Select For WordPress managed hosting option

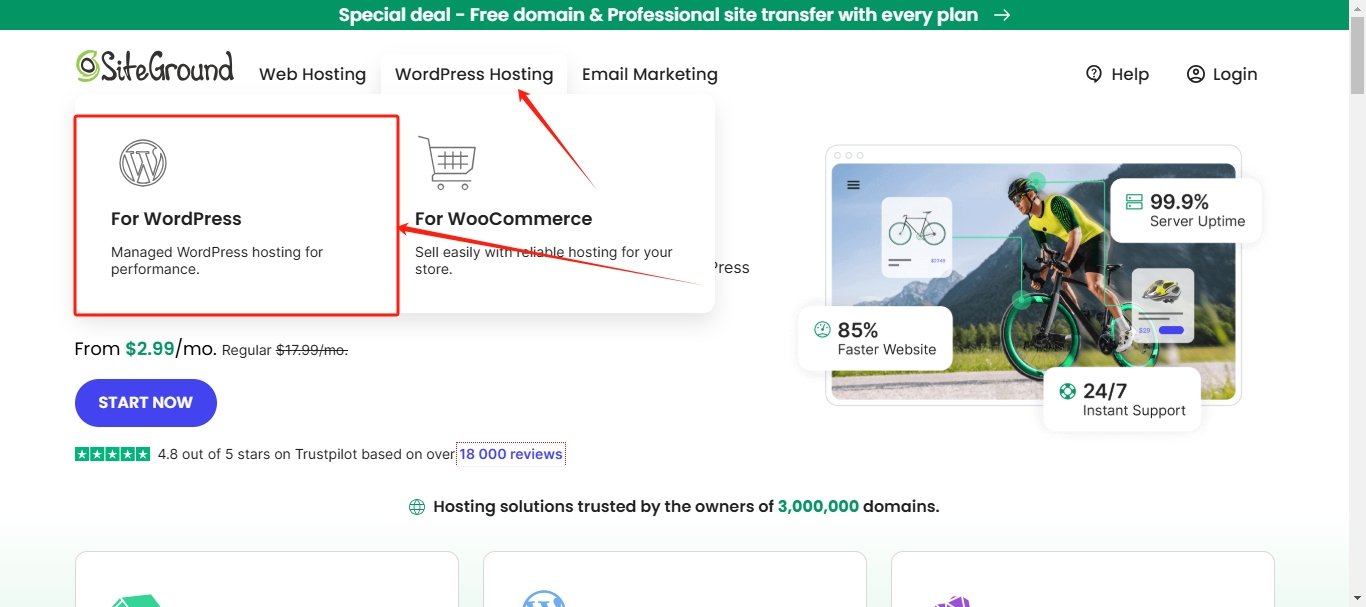[x=237, y=215]
